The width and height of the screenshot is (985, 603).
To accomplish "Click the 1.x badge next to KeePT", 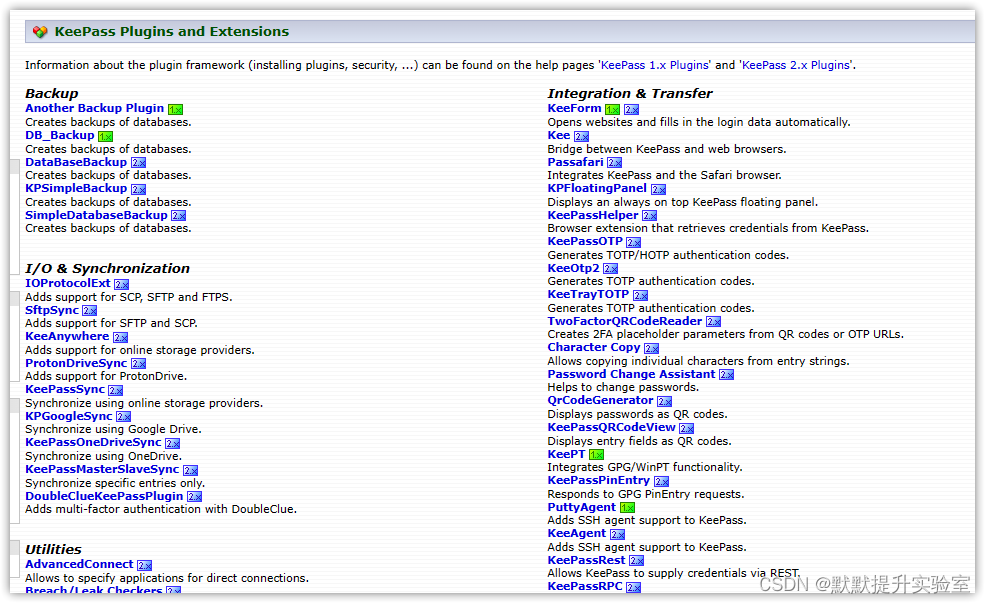I will pos(596,455).
